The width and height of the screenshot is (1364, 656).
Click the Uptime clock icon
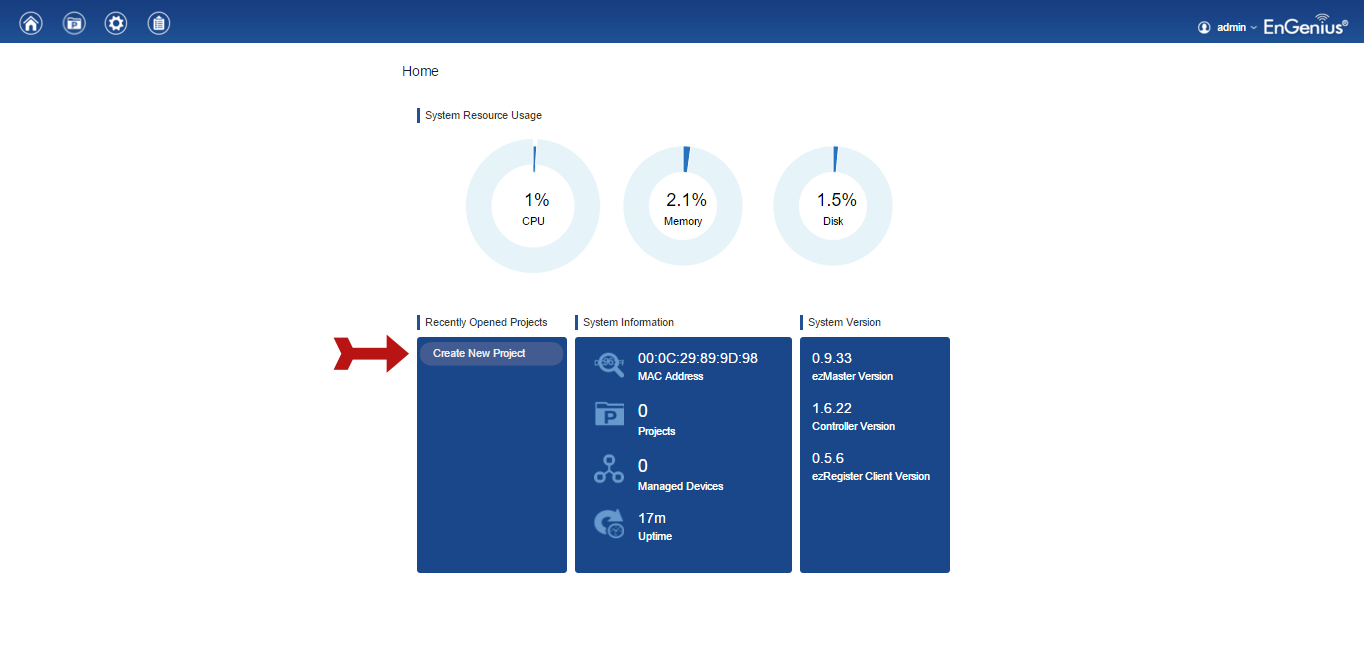point(609,524)
